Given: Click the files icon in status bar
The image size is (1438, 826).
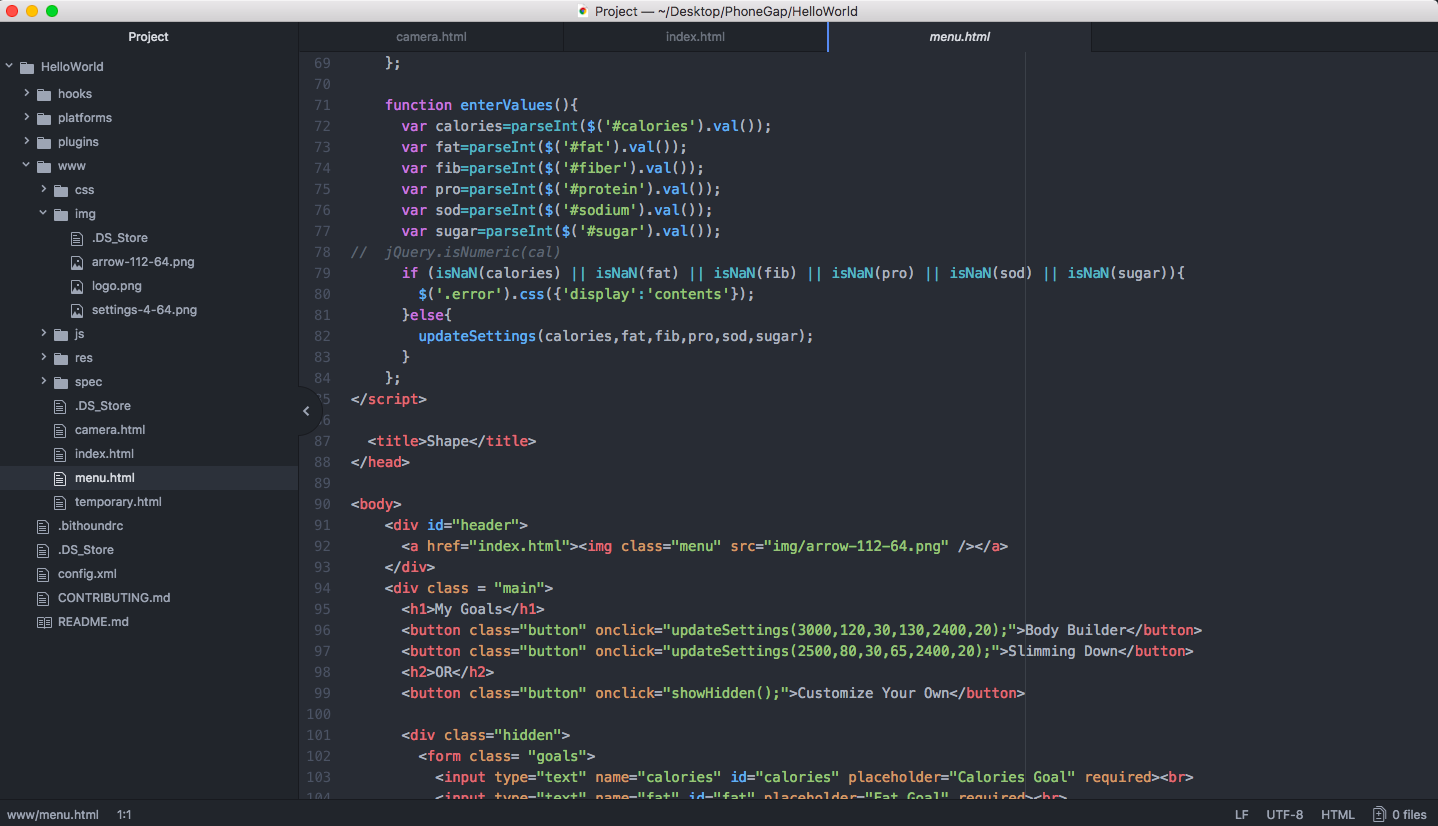Looking at the screenshot, I should pyautogui.click(x=1379, y=814).
